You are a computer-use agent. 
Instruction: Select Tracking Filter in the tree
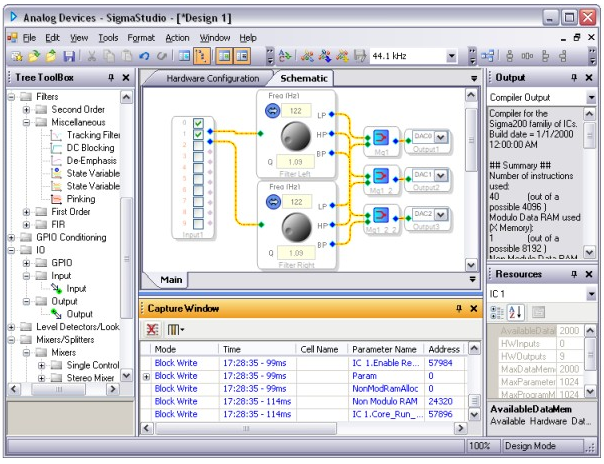click(94, 135)
